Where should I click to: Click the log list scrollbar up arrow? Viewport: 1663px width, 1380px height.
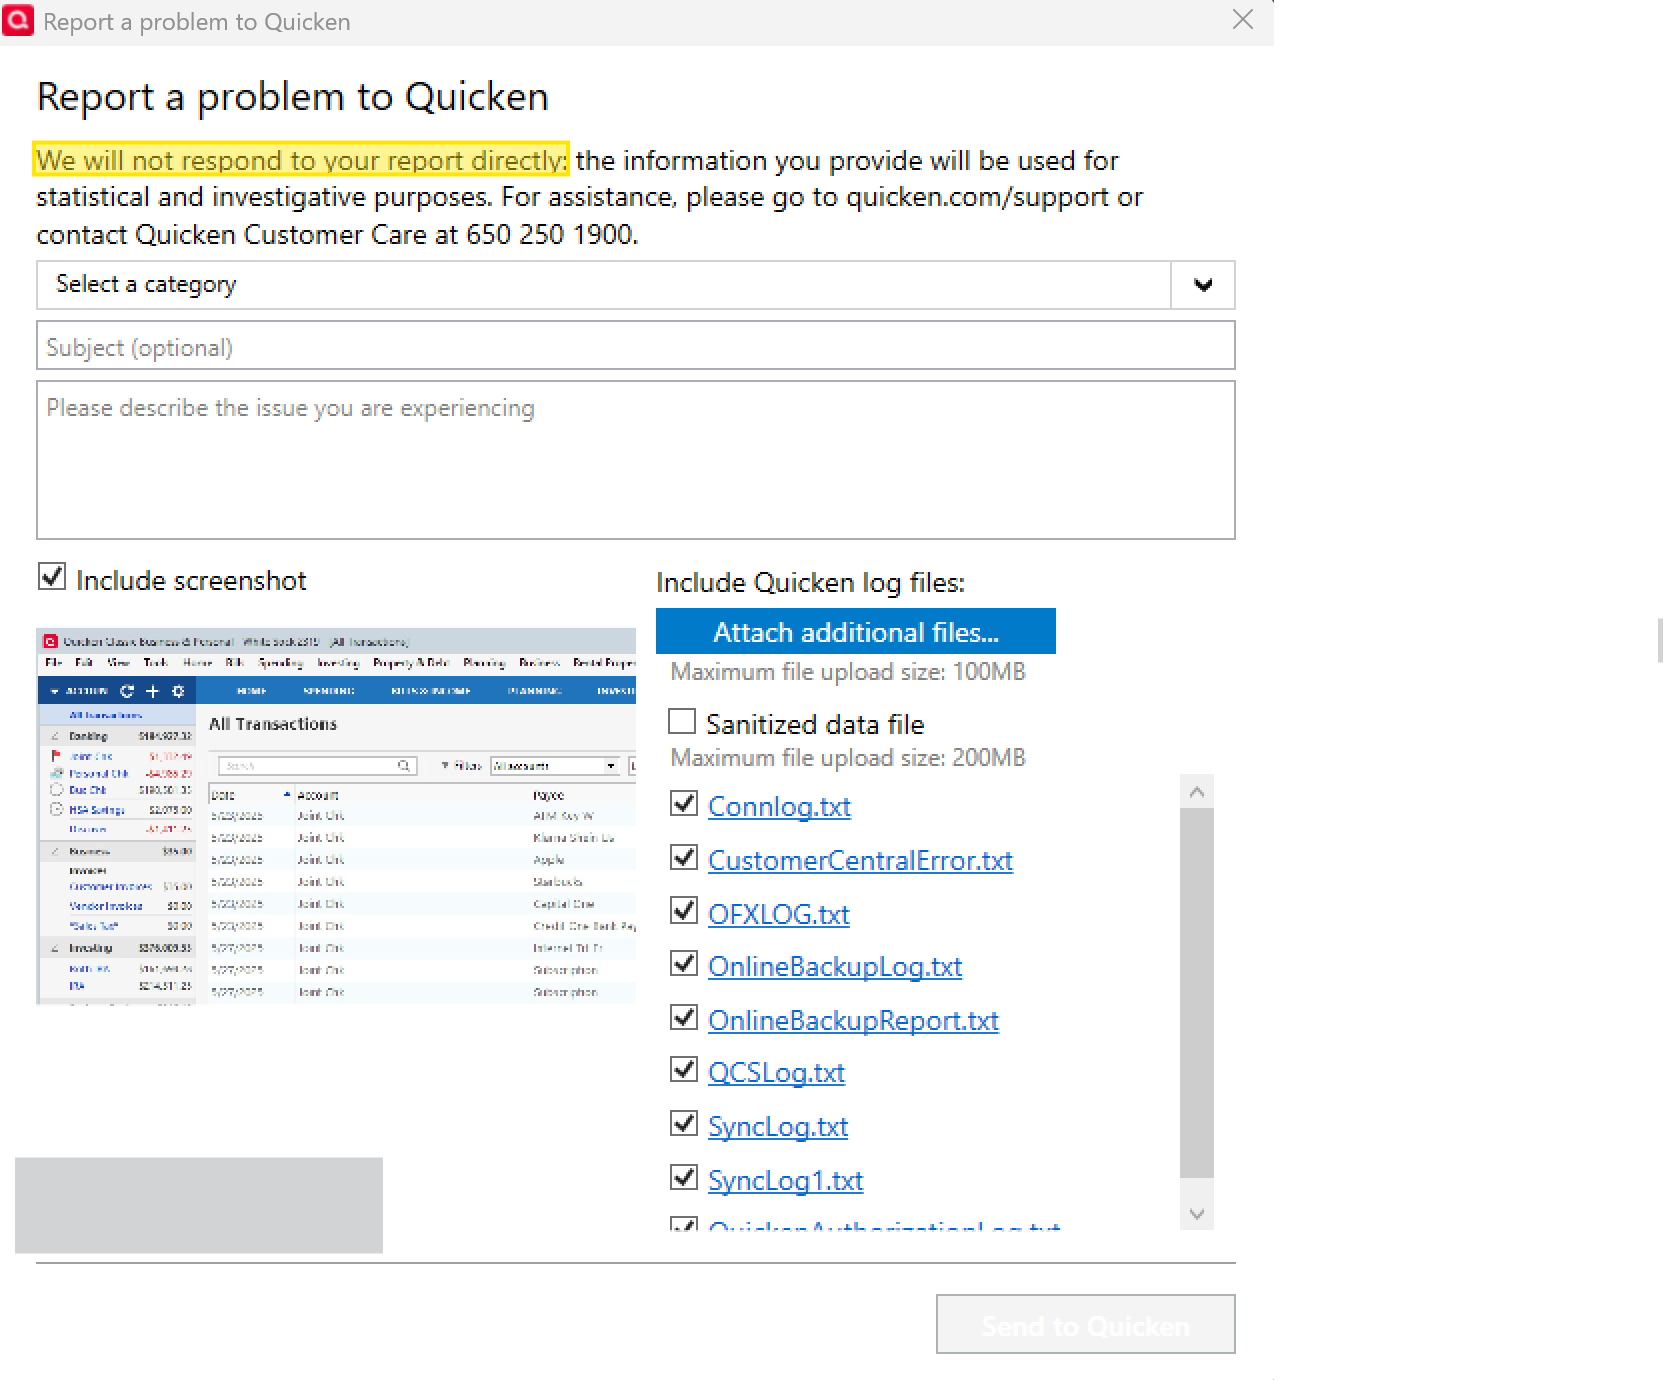(1197, 792)
